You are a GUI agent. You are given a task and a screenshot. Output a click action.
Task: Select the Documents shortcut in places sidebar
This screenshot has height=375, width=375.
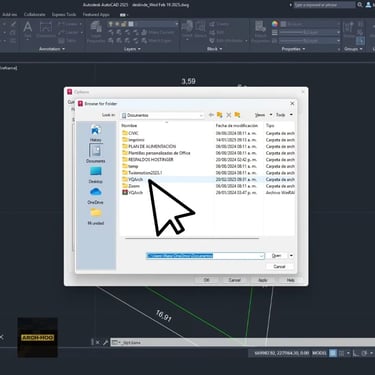coord(96,154)
